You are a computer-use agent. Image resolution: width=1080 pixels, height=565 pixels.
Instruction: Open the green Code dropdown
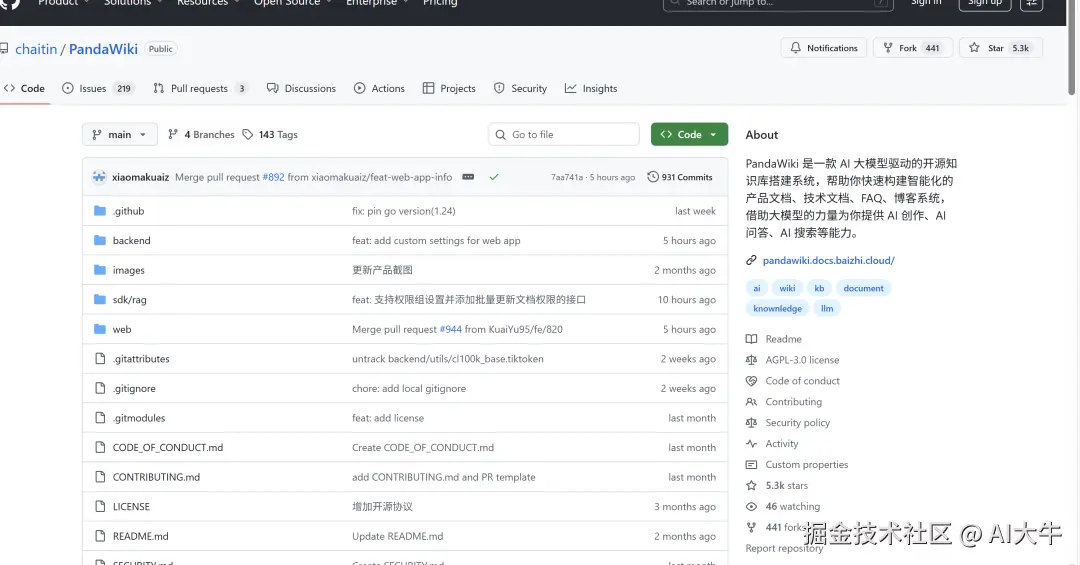click(x=689, y=134)
